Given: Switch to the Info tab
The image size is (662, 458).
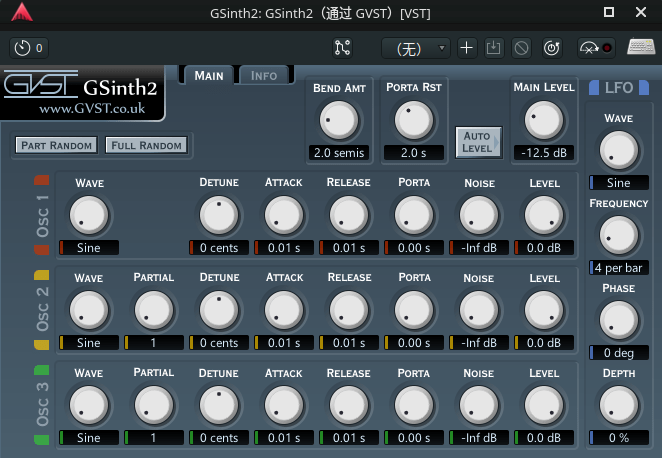Looking at the screenshot, I should click(x=264, y=76).
